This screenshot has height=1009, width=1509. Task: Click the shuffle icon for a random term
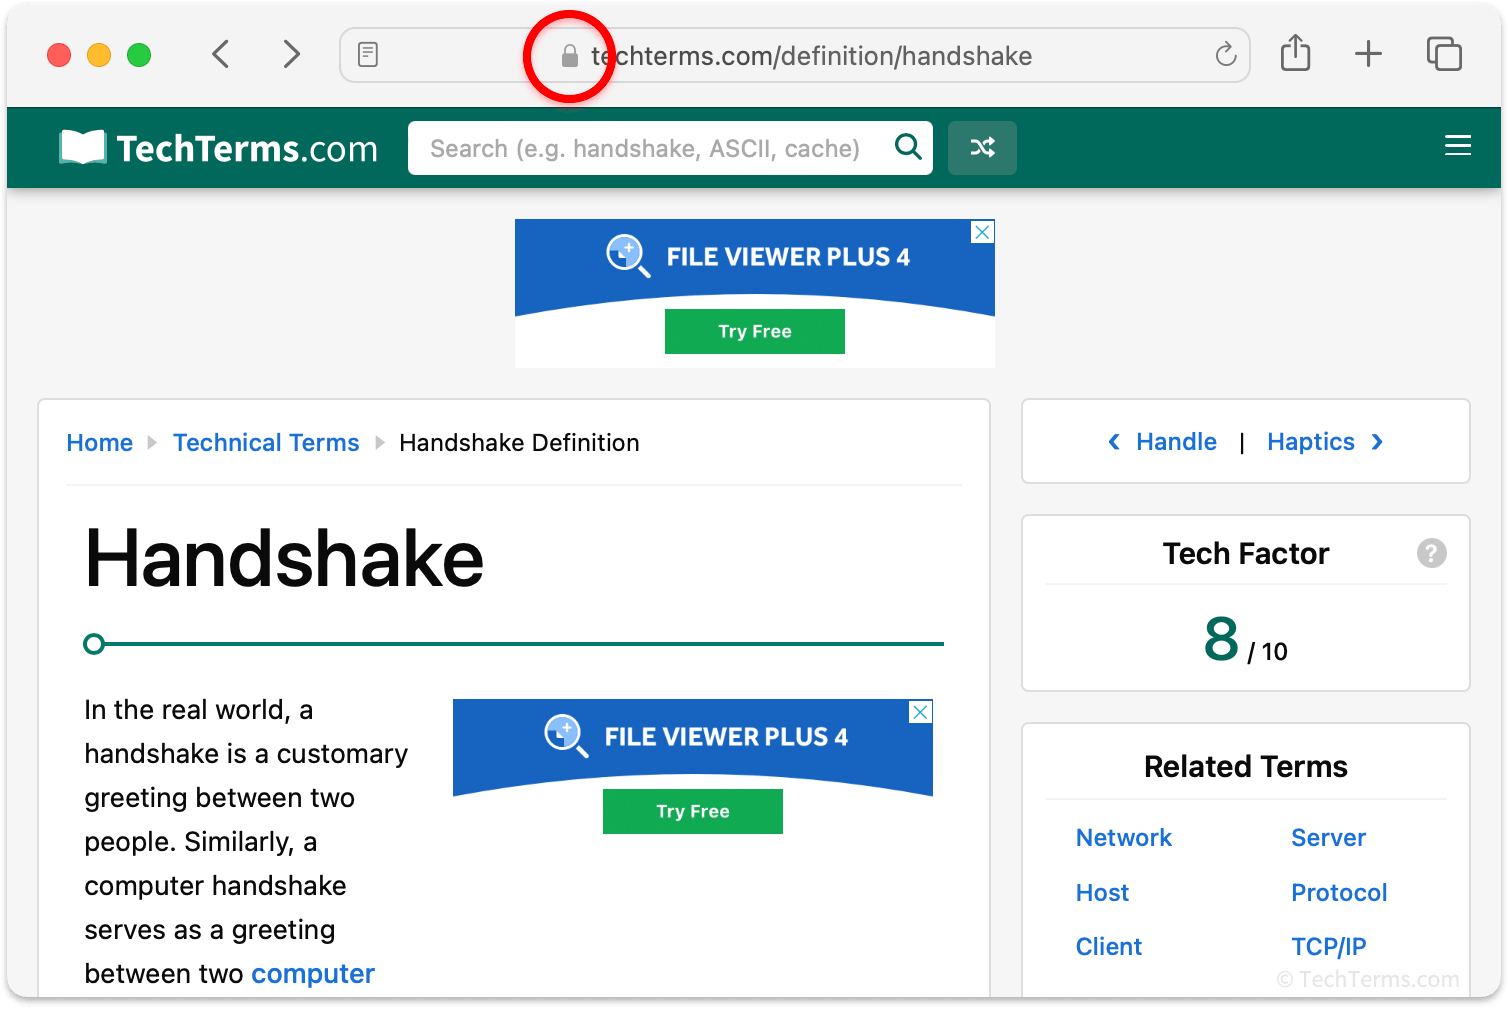point(982,147)
